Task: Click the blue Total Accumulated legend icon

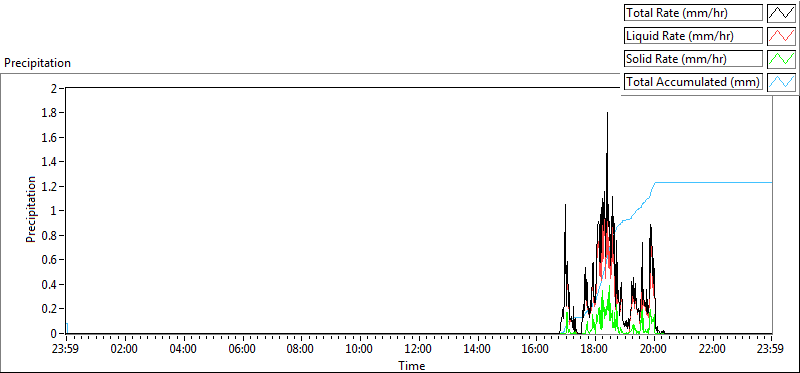Action: 781,82
